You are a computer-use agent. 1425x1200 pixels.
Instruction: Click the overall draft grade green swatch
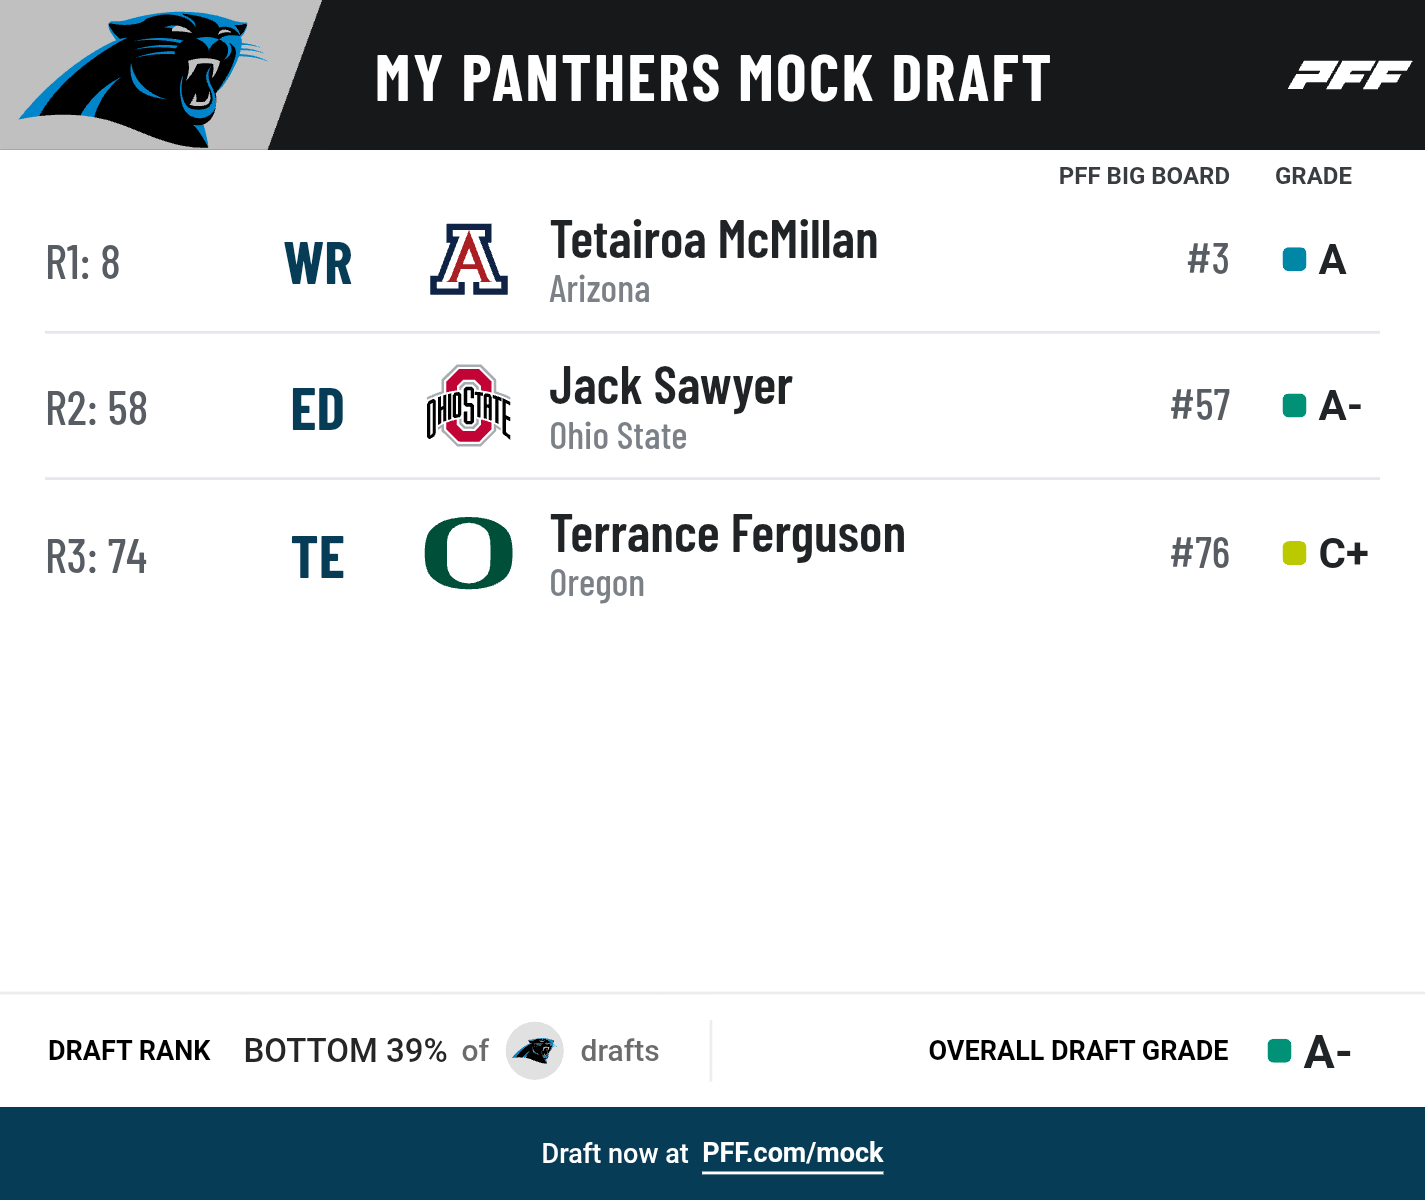[x=1279, y=1051]
